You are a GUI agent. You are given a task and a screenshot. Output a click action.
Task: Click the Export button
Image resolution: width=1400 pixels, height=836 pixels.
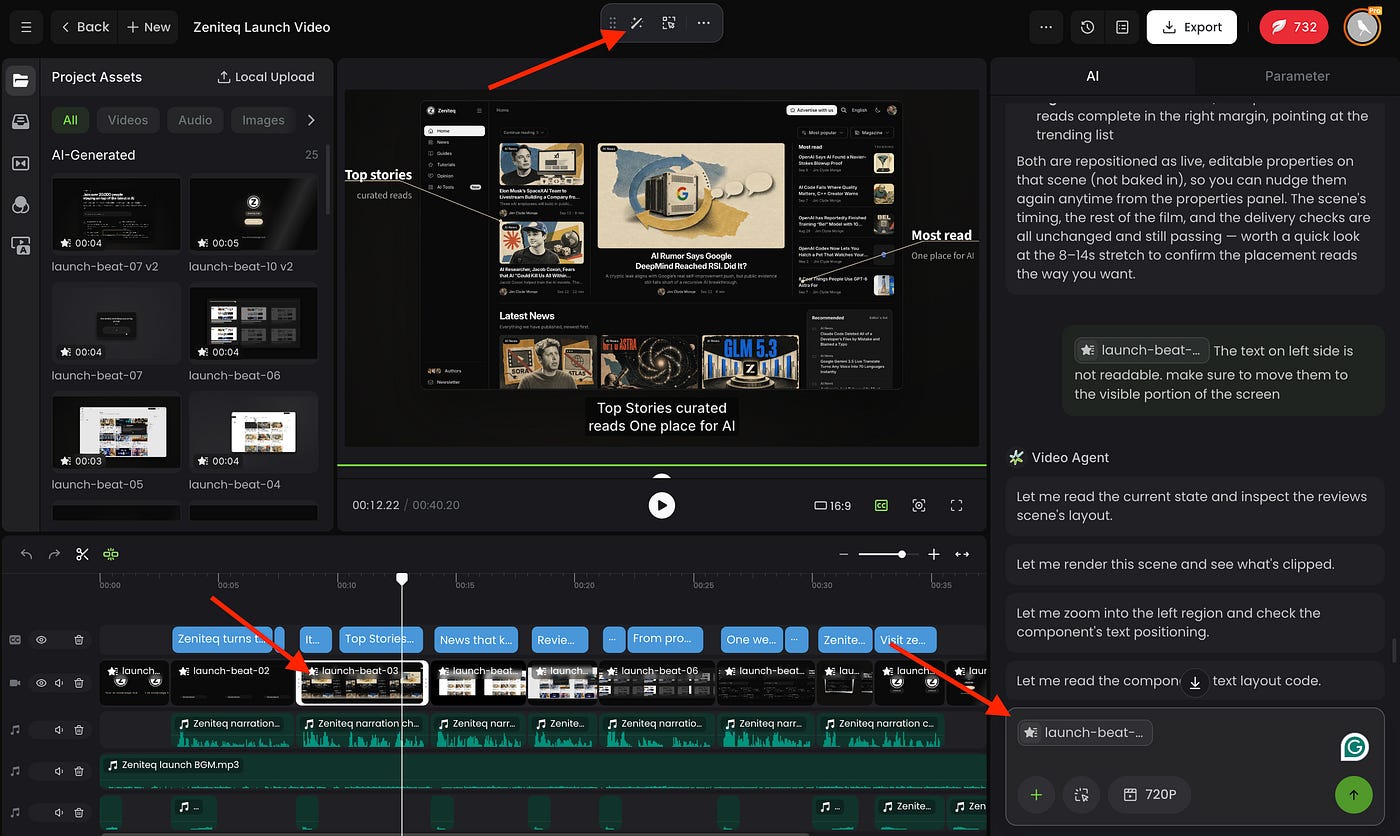pos(1192,27)
